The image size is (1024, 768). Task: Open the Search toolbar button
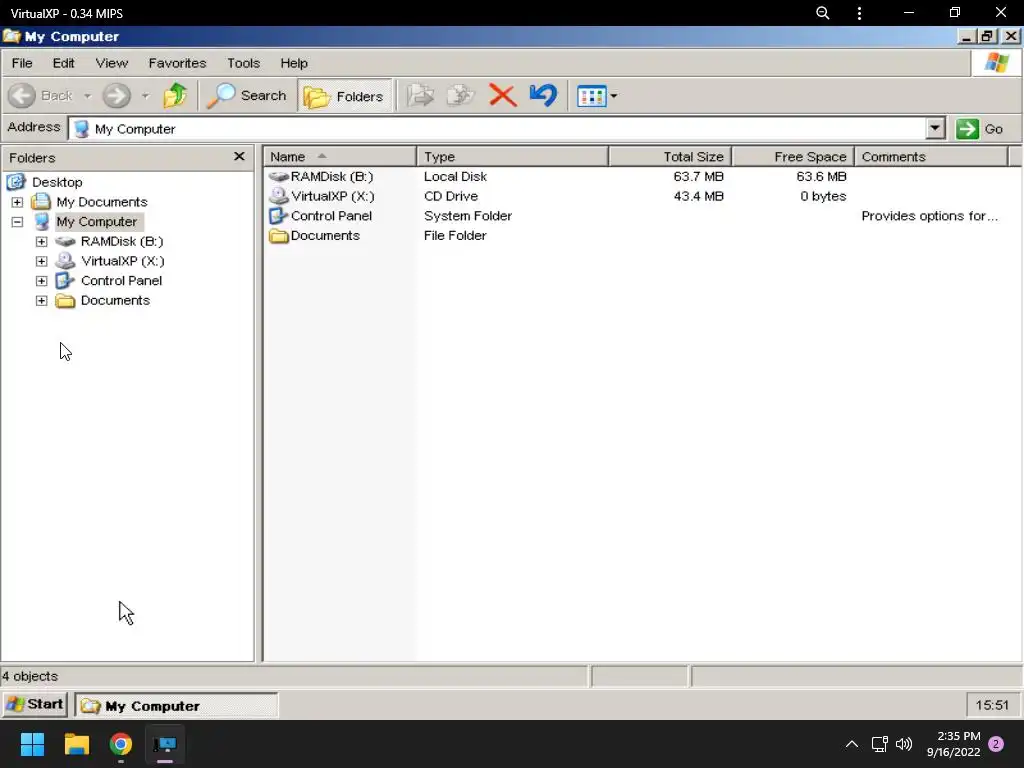click(248, 96)
